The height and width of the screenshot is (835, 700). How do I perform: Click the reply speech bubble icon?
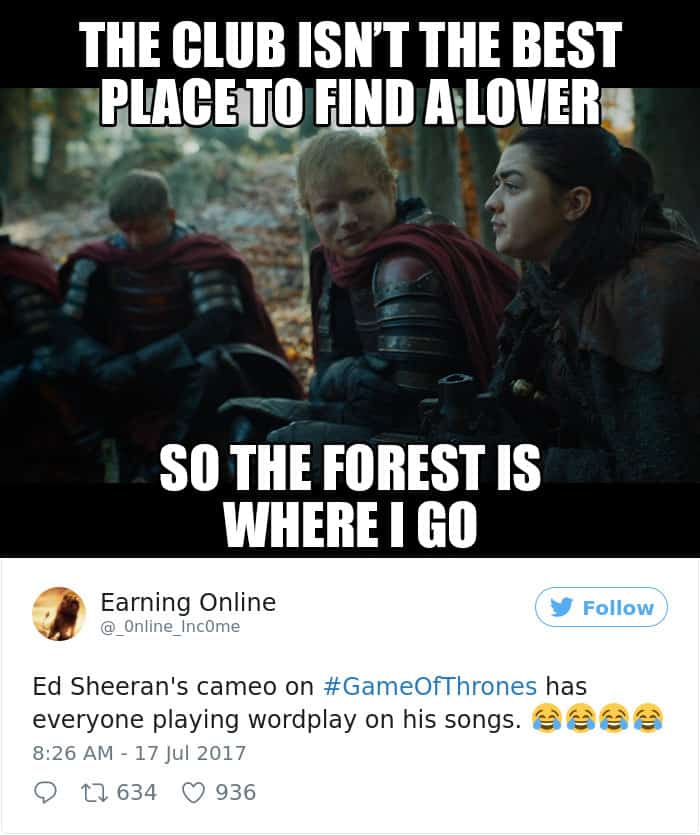pyautogui.click(x=45, y=792)
